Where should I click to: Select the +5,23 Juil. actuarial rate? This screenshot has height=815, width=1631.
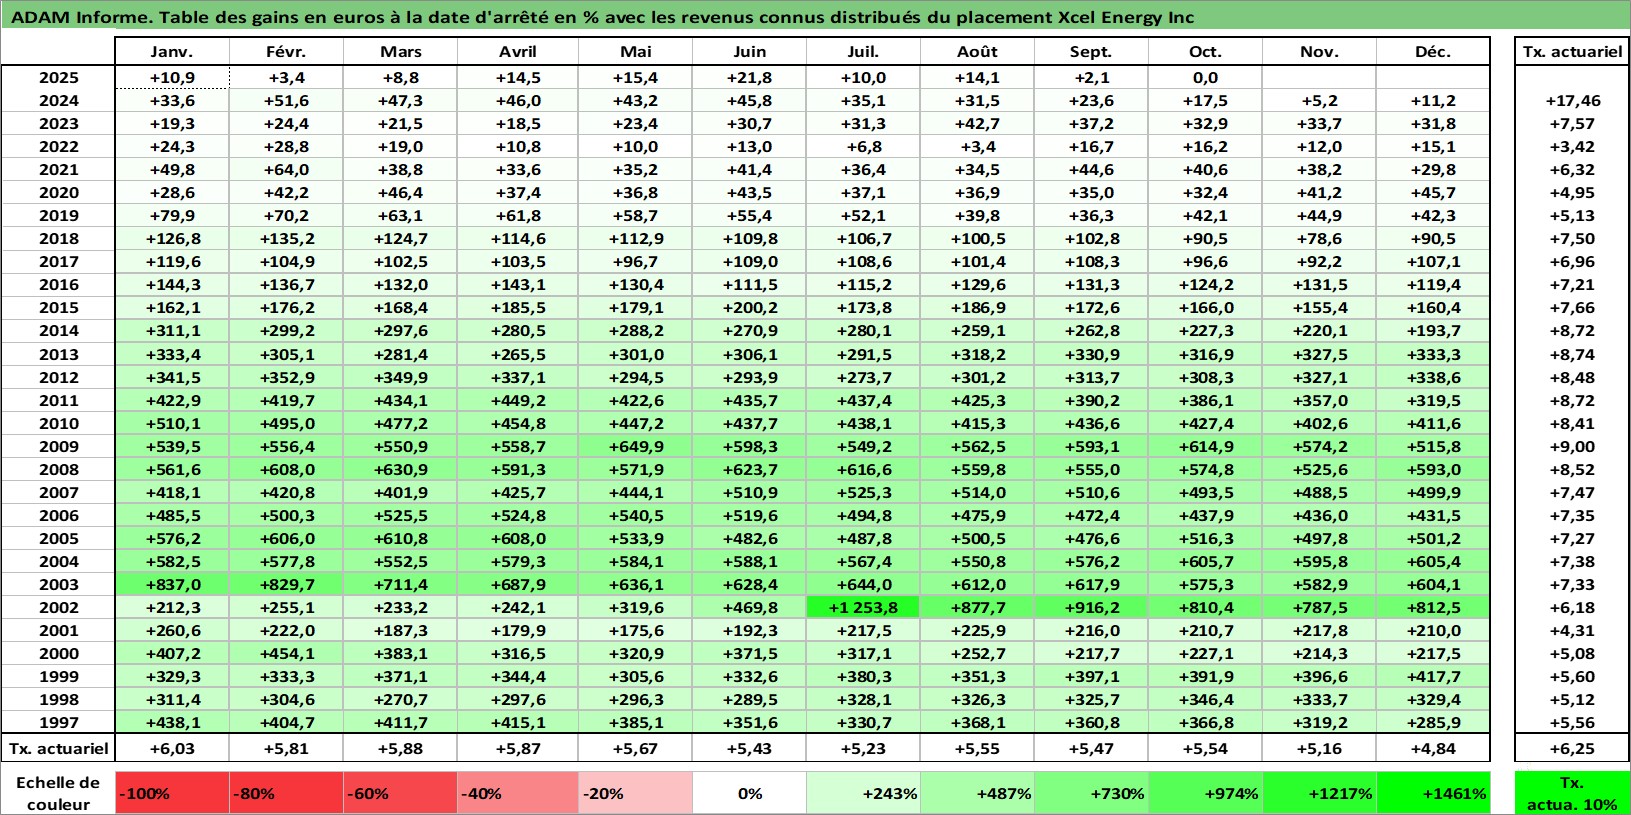[864, 748]
